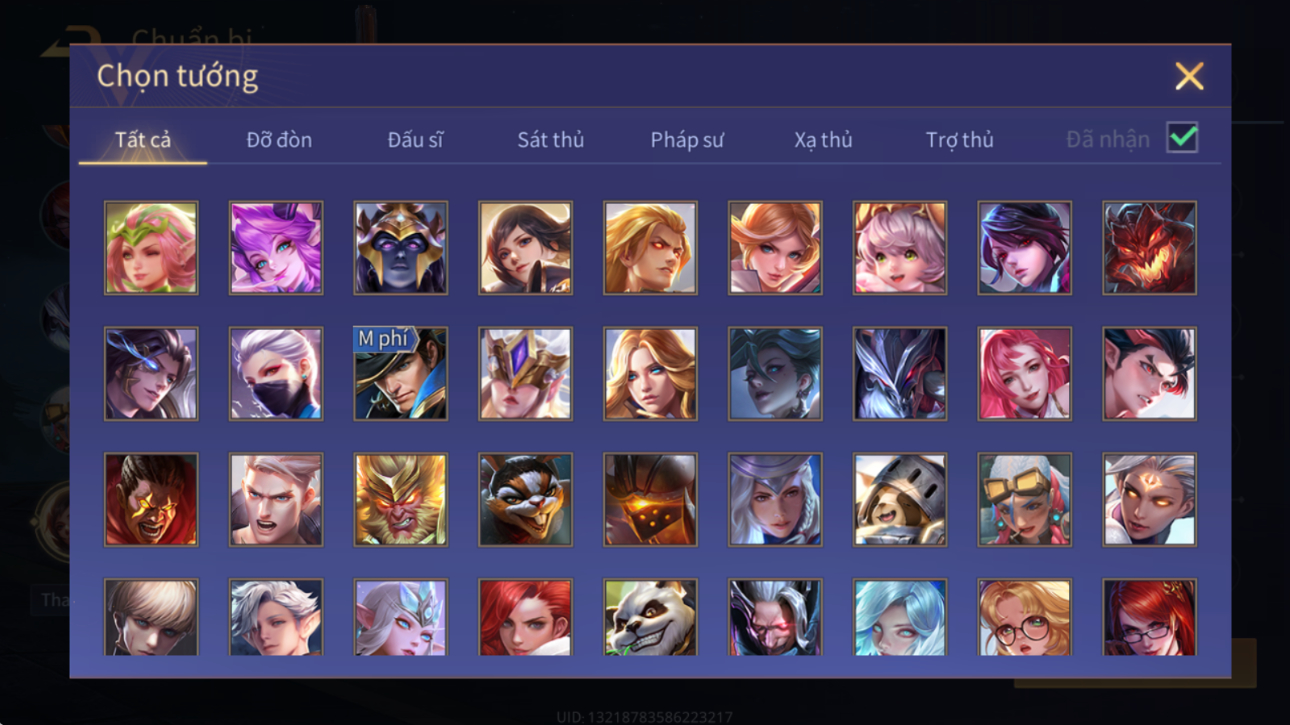The image size is (1290, 725).
Task: Open the 'Sát thủ' tab
Action: 550,140
